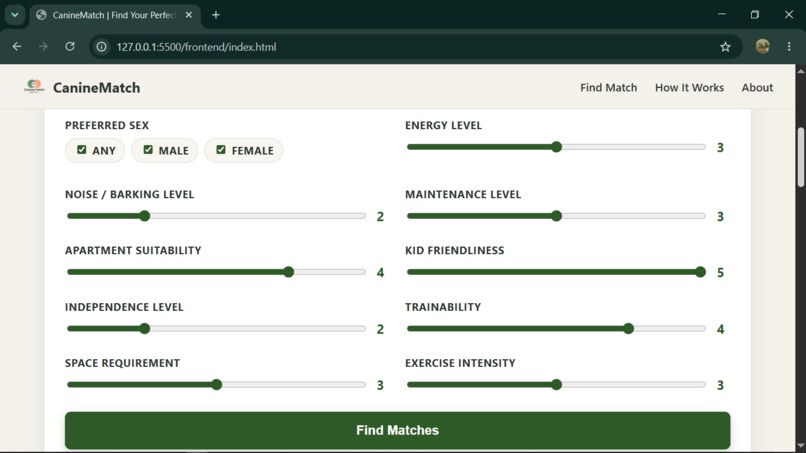Open How It Works navigation link
This screenshot has width=806, height=453.
point(689,87)
